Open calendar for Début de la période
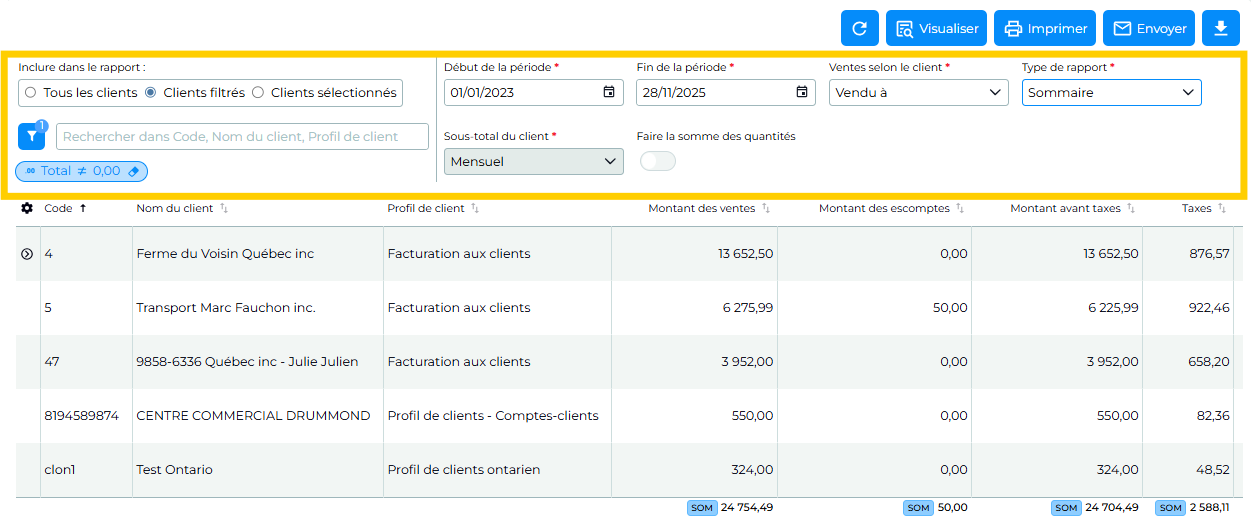Viewport: 1251px width, 524px height. [609, 93]
